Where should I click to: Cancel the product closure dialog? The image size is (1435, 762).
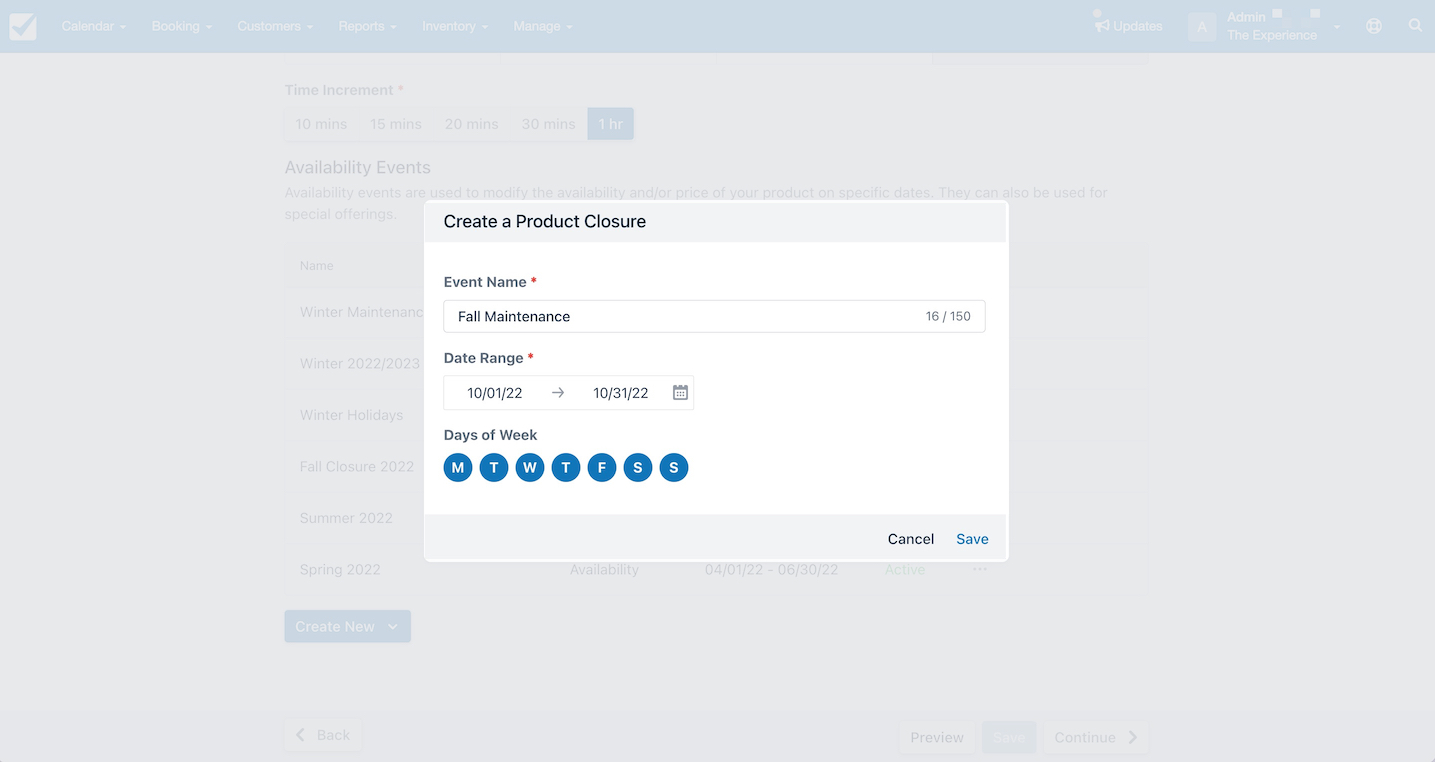pyautogui.click(x=911, y=539)
